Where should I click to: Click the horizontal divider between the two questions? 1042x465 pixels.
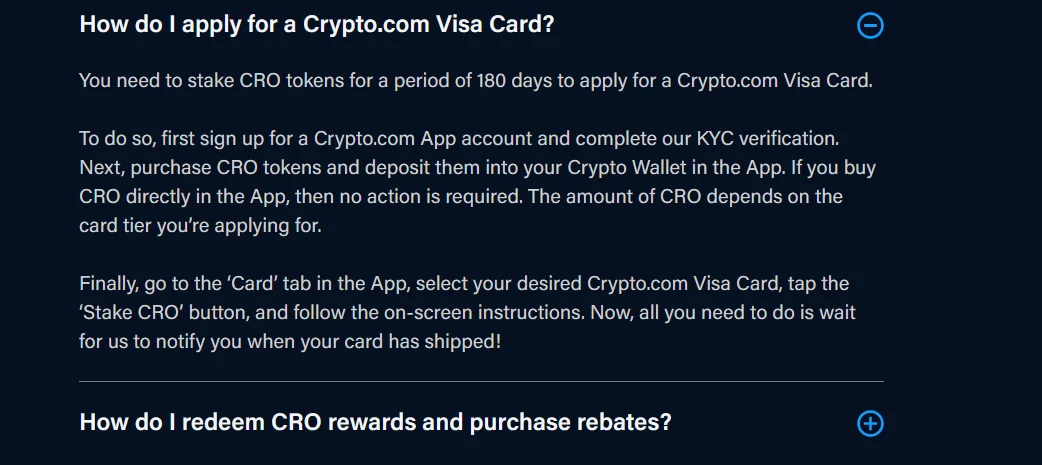pyautogui.click(x=481, y=381)
